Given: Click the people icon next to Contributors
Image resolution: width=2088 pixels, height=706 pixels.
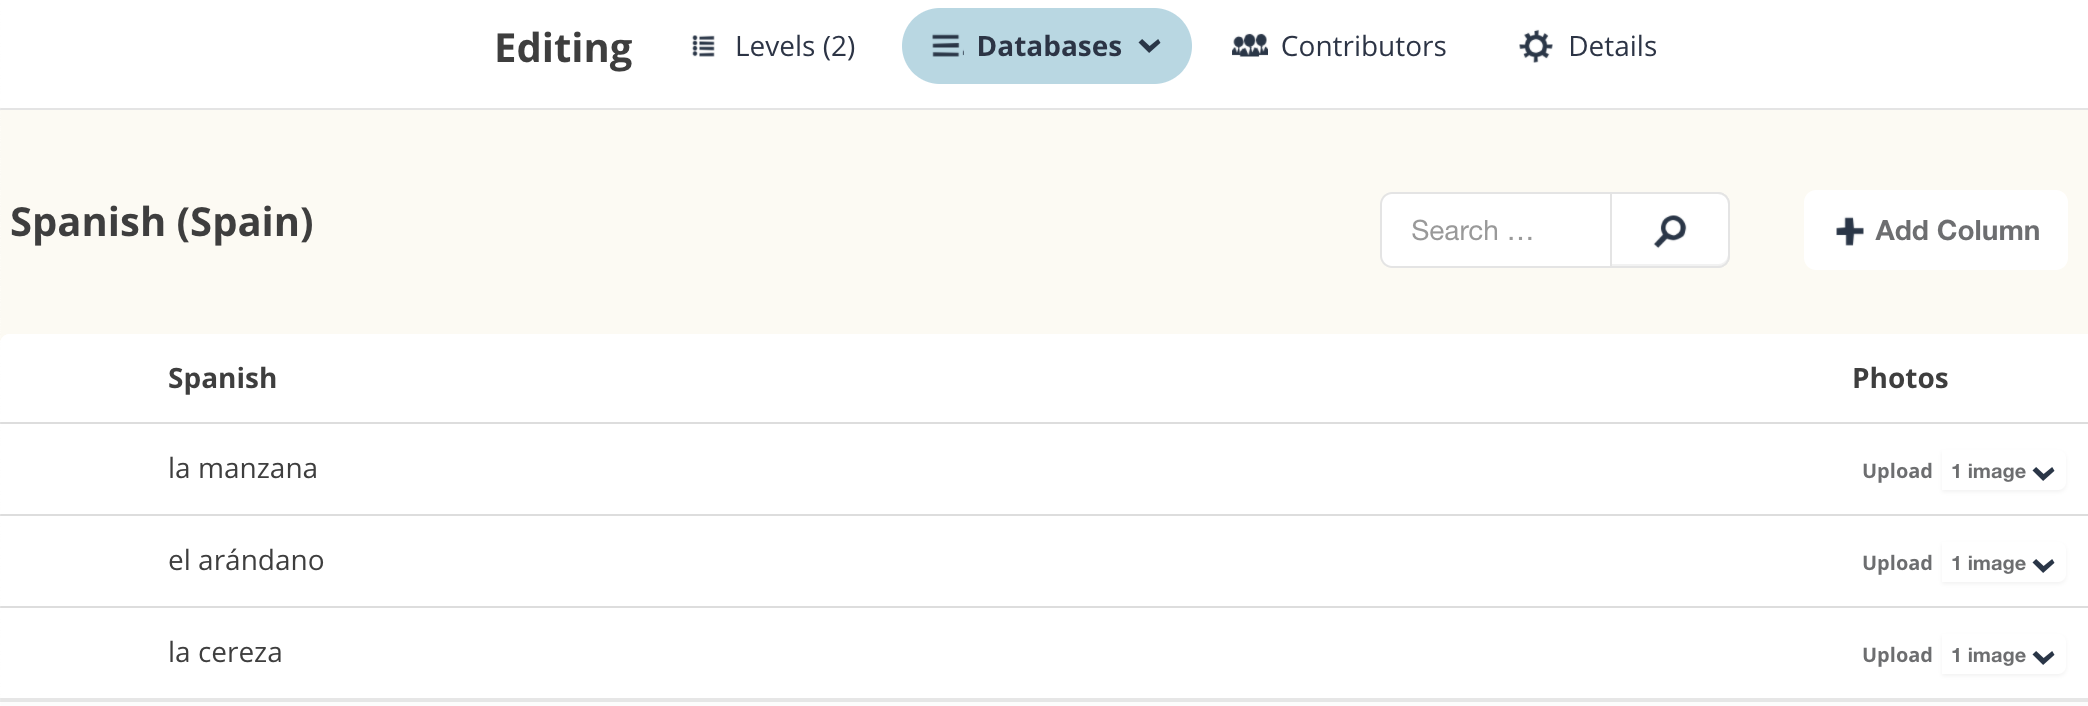Looking at the screenshot, I should pos(1249,47).
